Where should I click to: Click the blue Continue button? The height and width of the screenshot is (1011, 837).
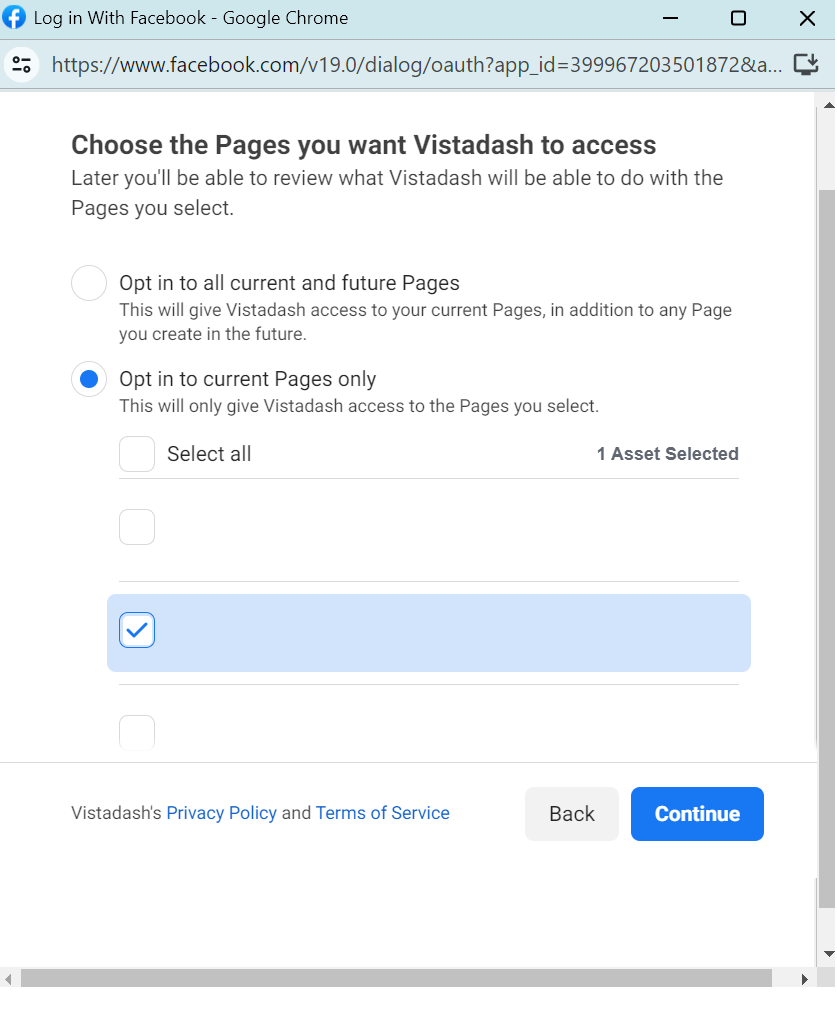click(697, 814)
